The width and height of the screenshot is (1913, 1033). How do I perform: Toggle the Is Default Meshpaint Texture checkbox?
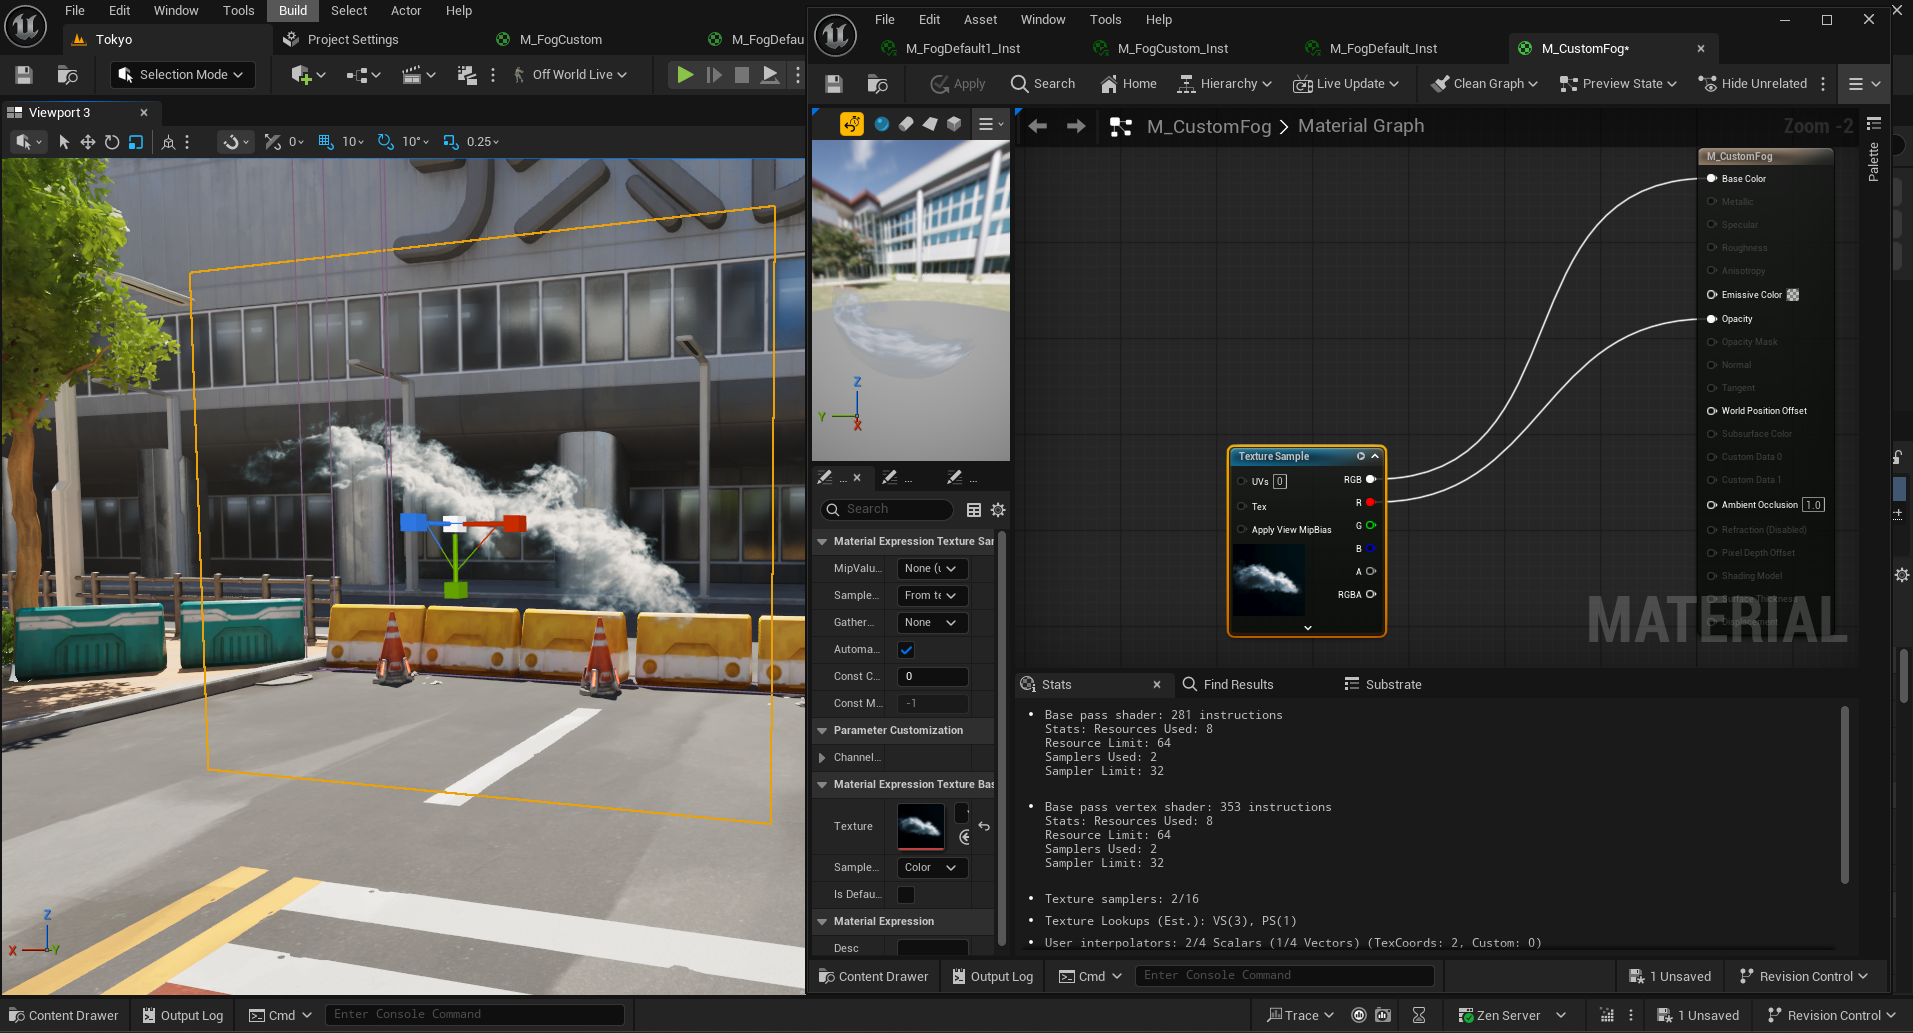pyautogui.click(x=906, y=895)
